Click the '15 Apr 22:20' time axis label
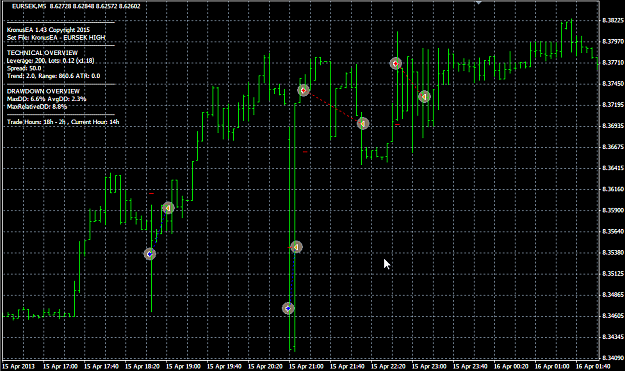Image resolution: width=625 pixels, height=371 pixels. point(388,366)
